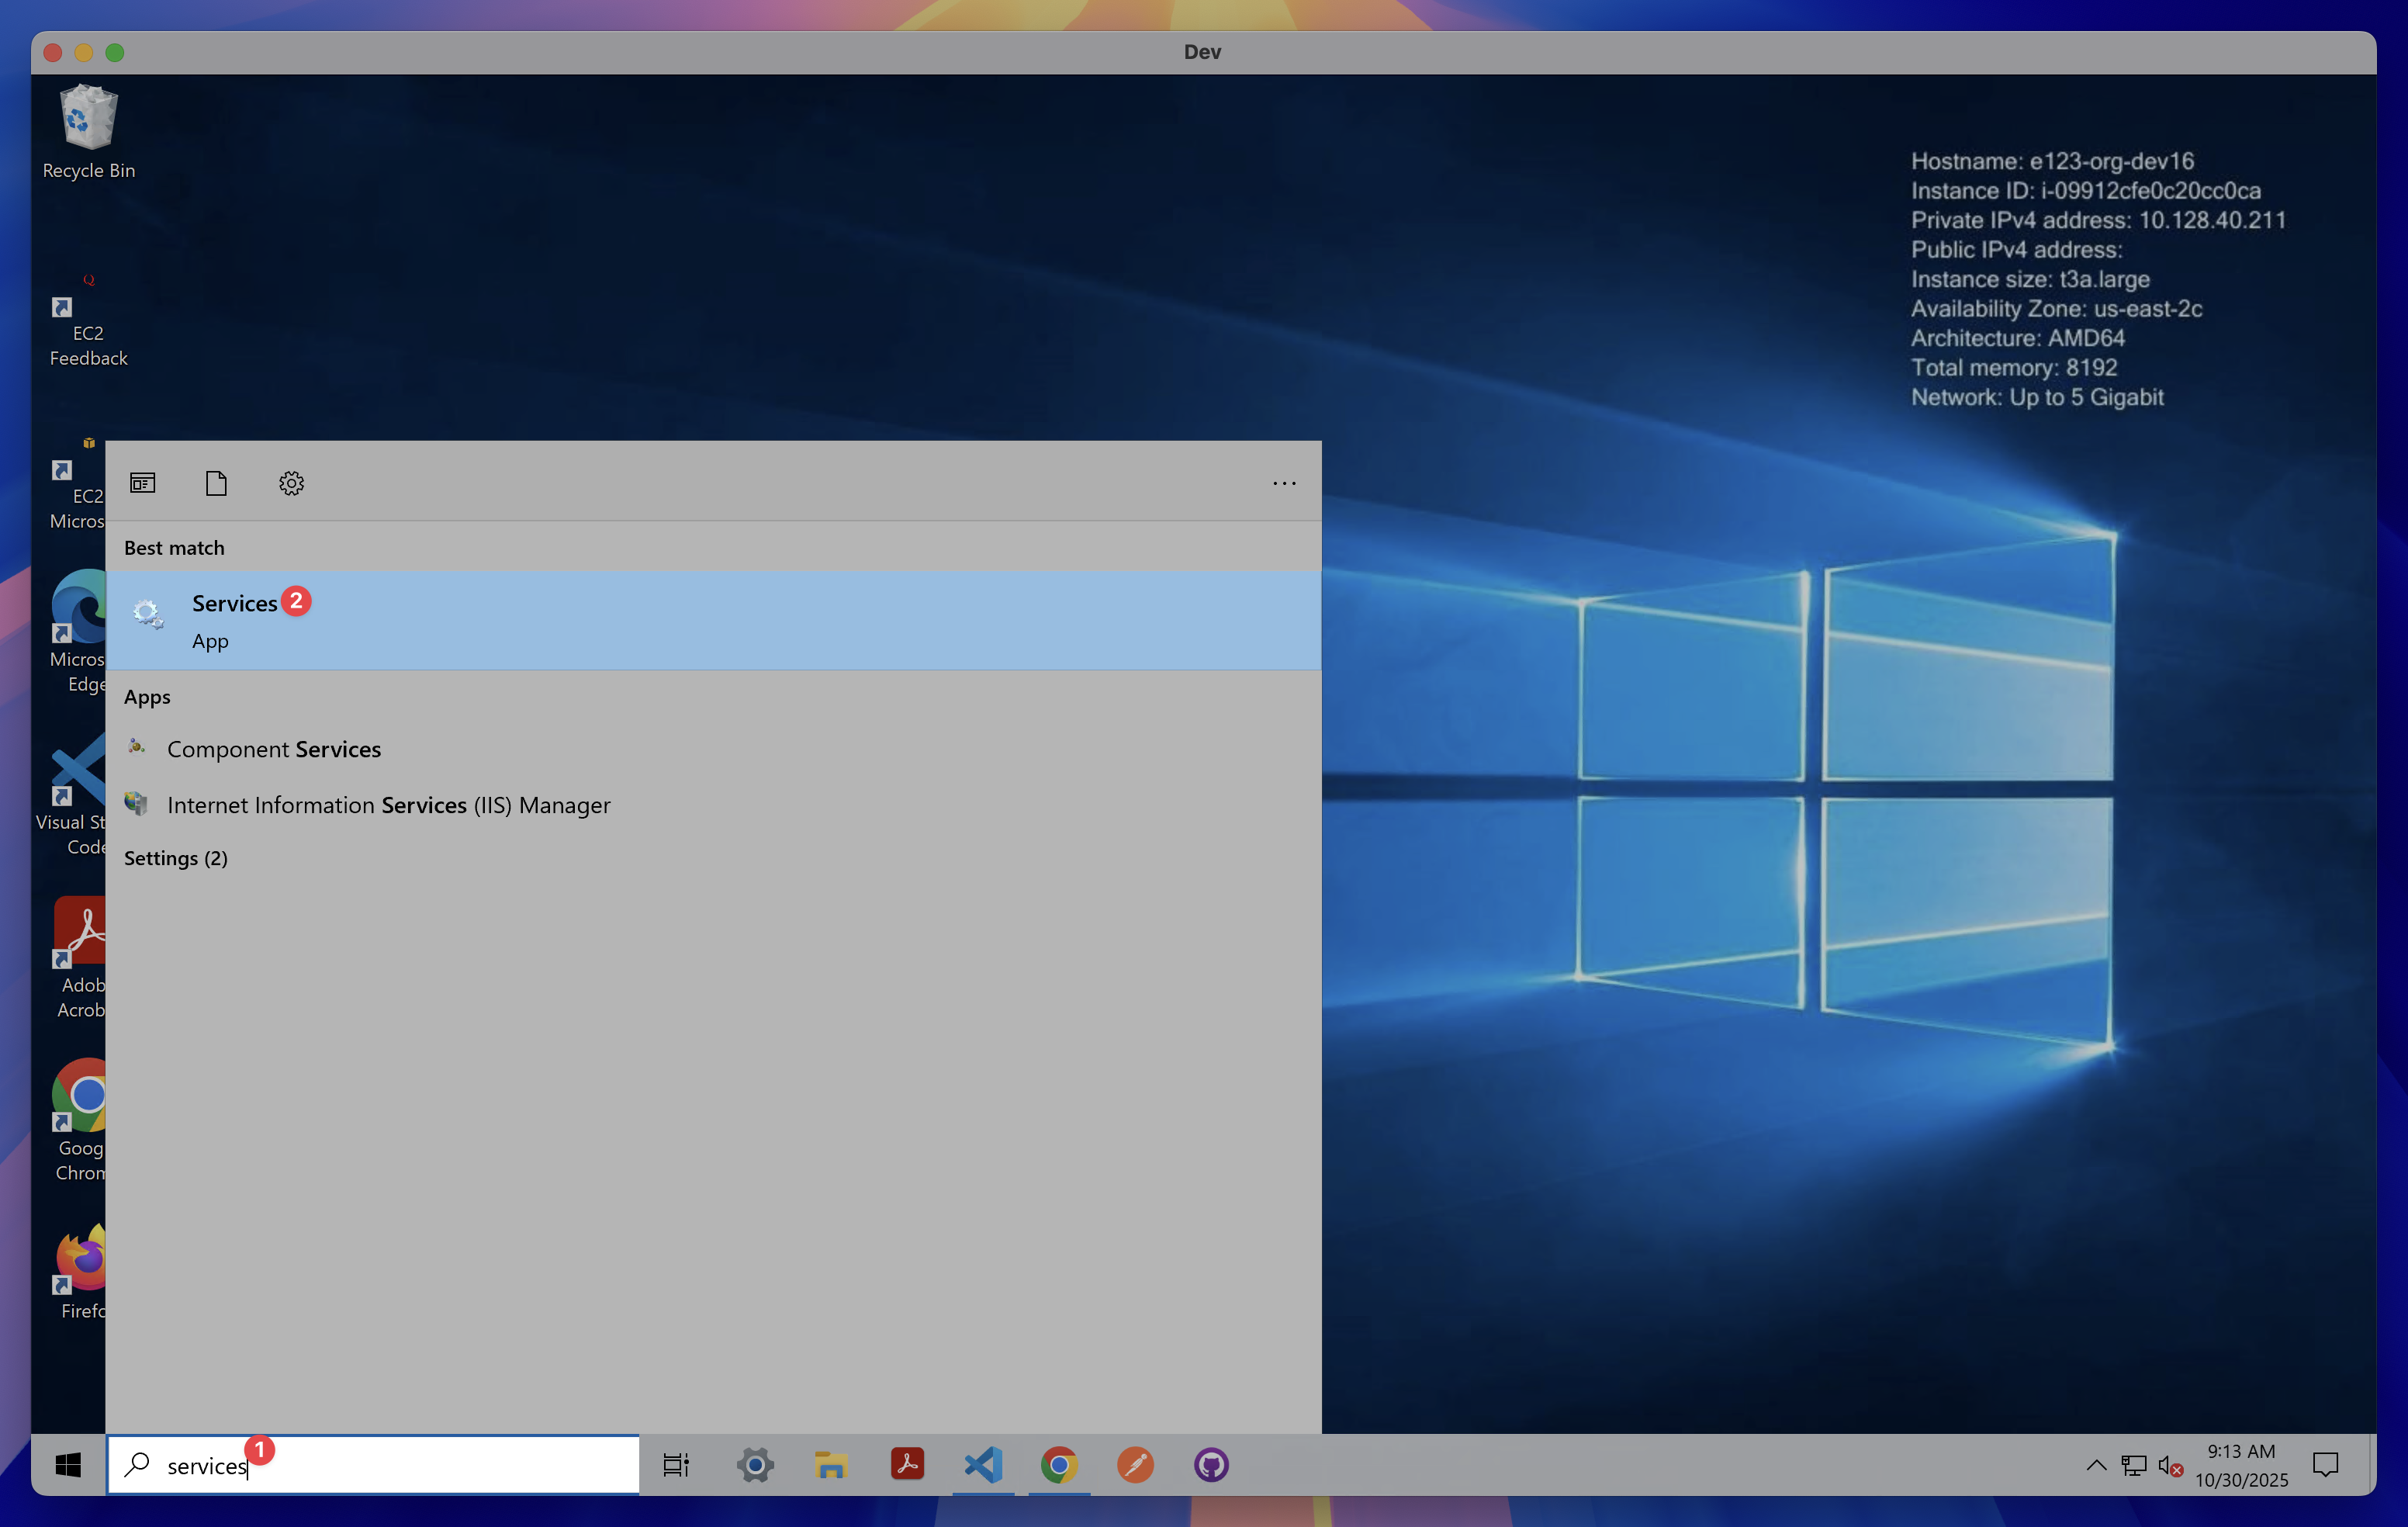Open GitHub Desktop from the taskbar

point(1211,1464)
